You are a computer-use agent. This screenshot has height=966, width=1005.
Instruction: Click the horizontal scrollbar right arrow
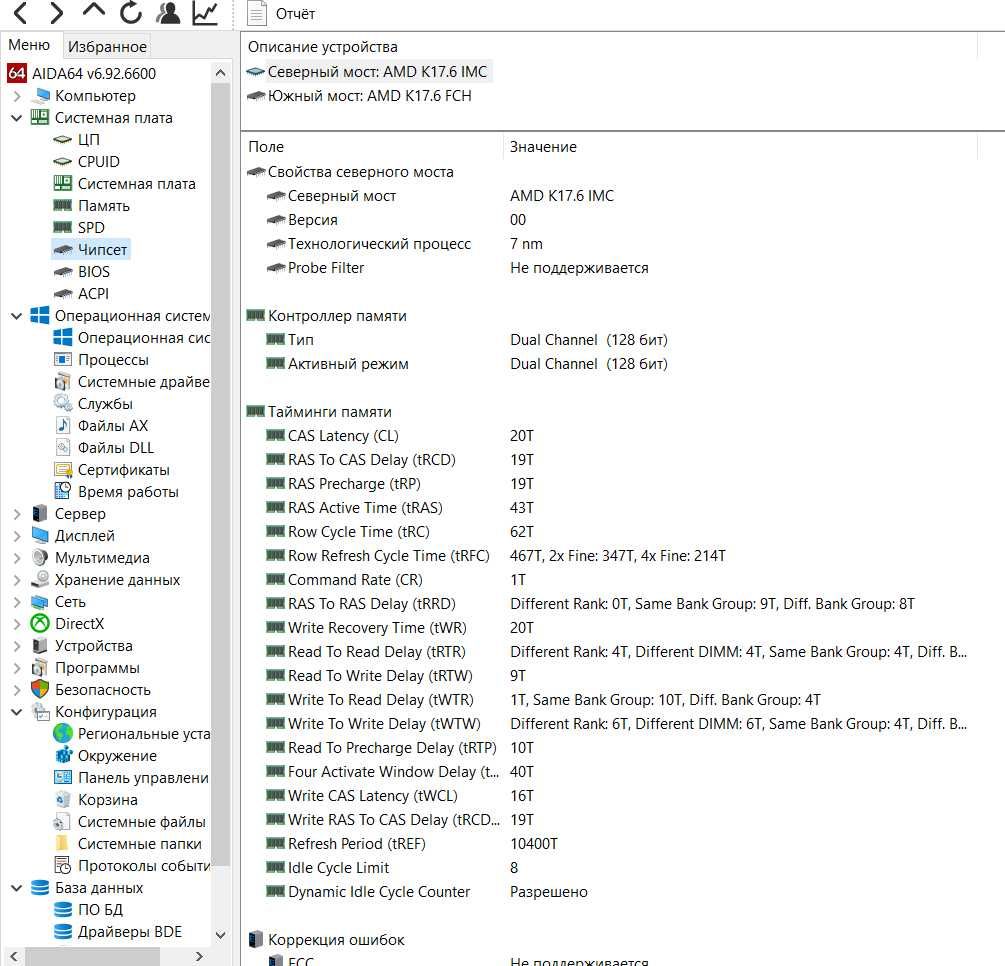199,956
